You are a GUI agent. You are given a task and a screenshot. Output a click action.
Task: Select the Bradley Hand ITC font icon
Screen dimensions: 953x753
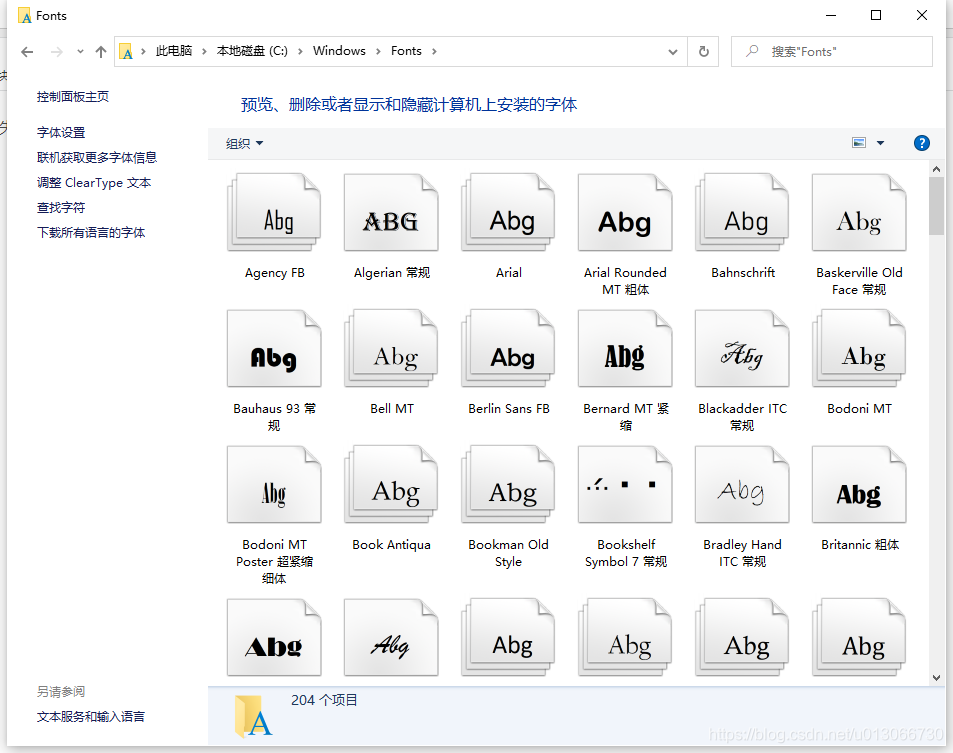(x=742, y=485)
